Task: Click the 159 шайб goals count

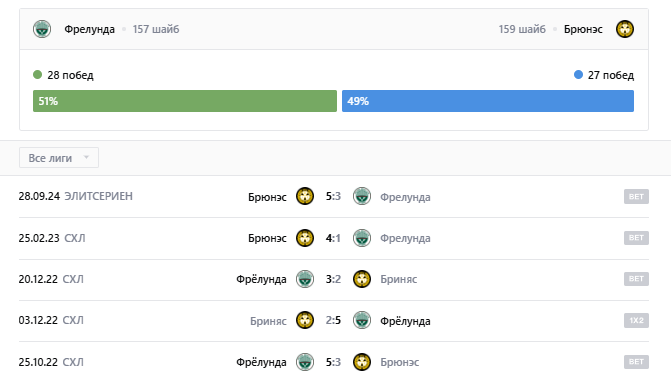Action: pos(522,29)
